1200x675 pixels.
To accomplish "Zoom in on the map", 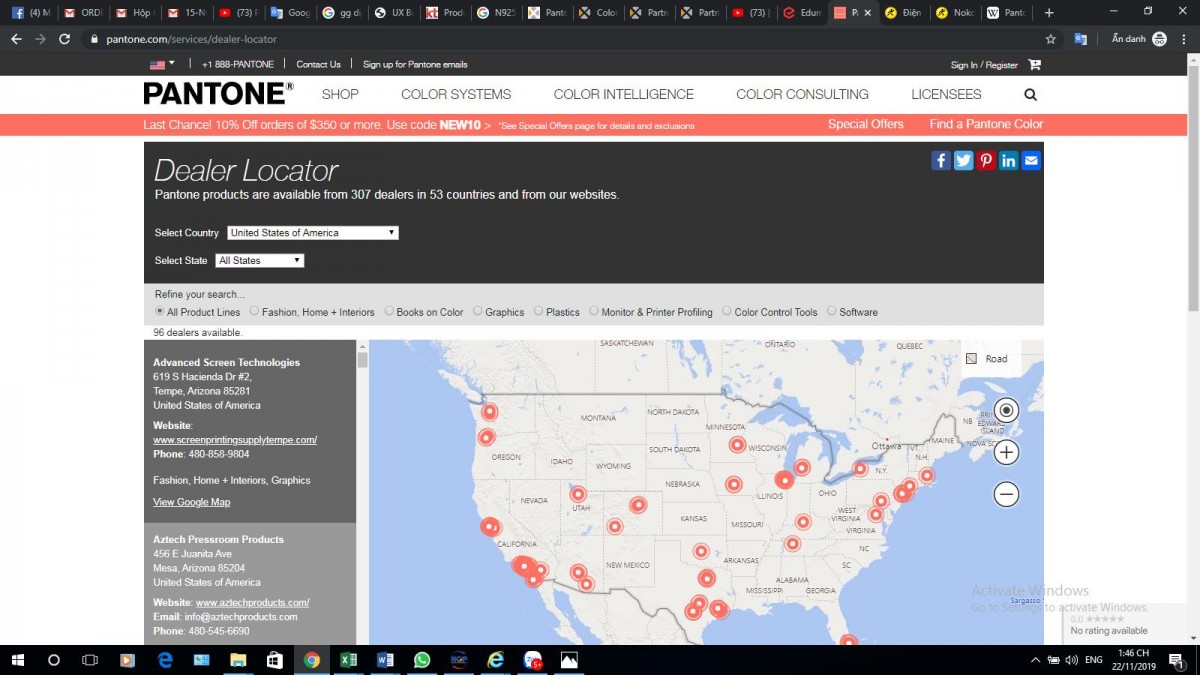I will click(x=1006, y=452).
